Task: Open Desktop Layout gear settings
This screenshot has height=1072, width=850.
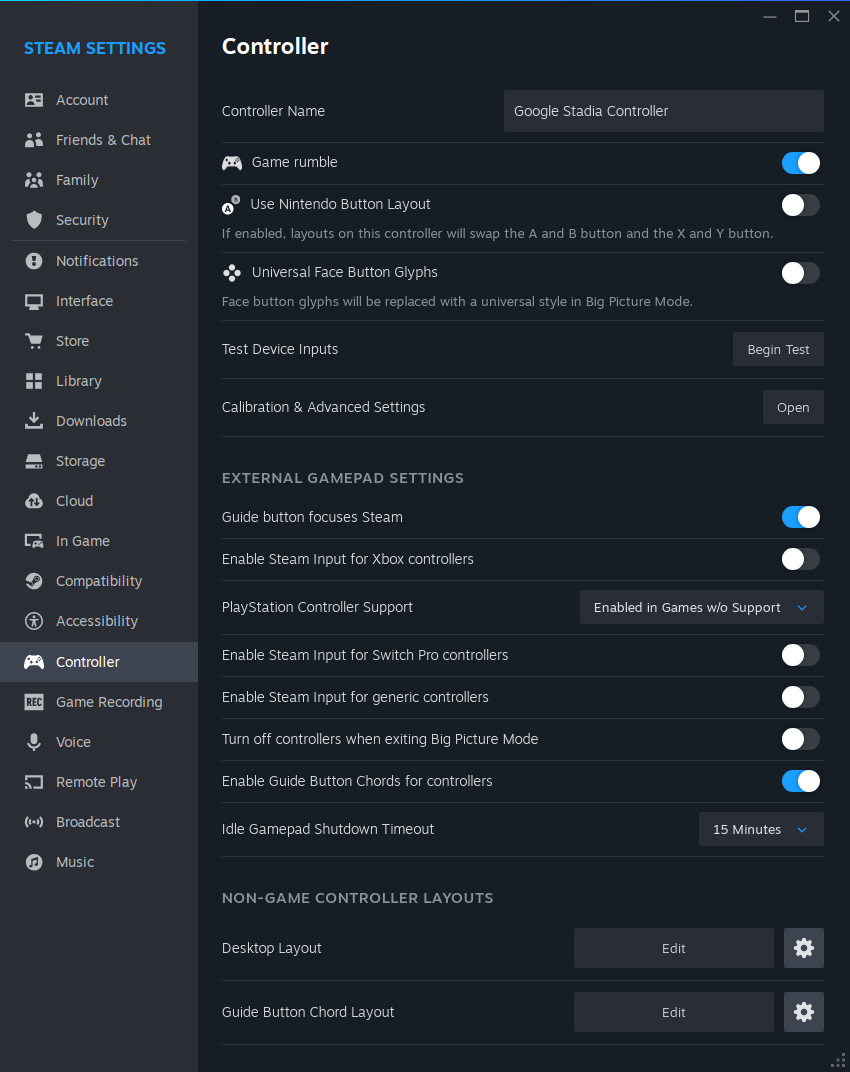Action: point(804,948)
